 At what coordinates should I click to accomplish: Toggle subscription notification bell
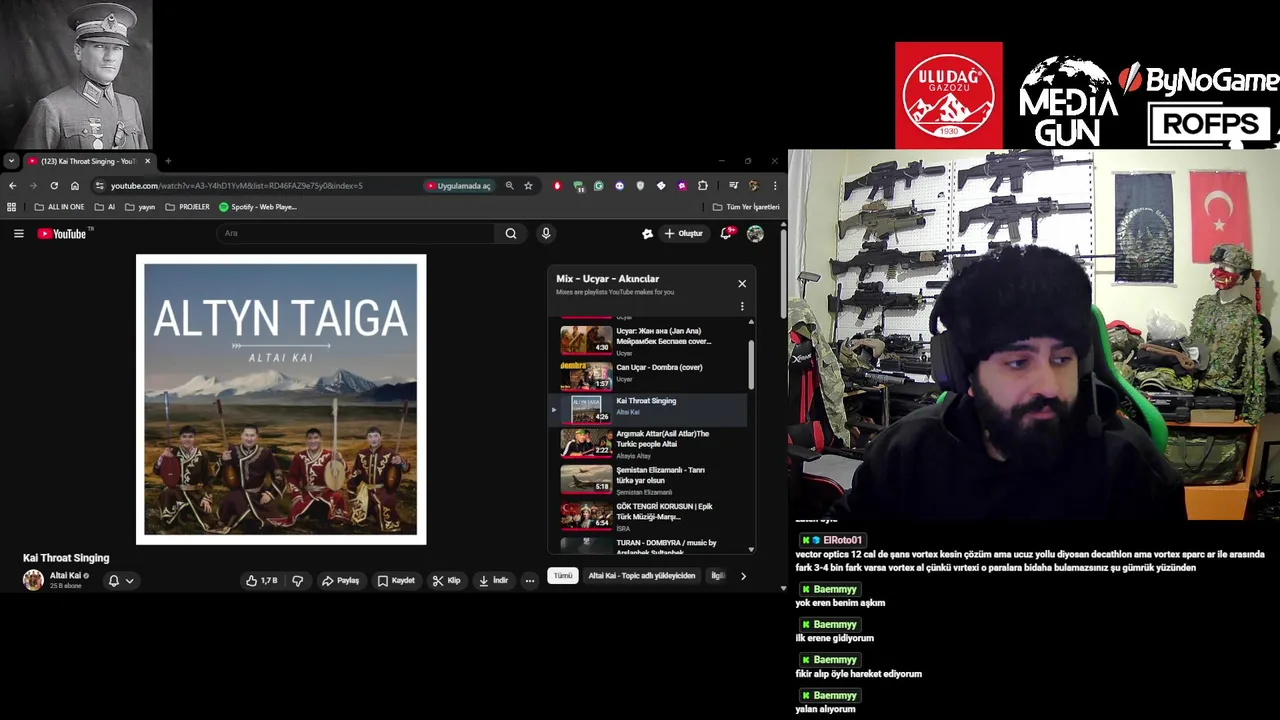pyautogui.click(x=113, y=580)
